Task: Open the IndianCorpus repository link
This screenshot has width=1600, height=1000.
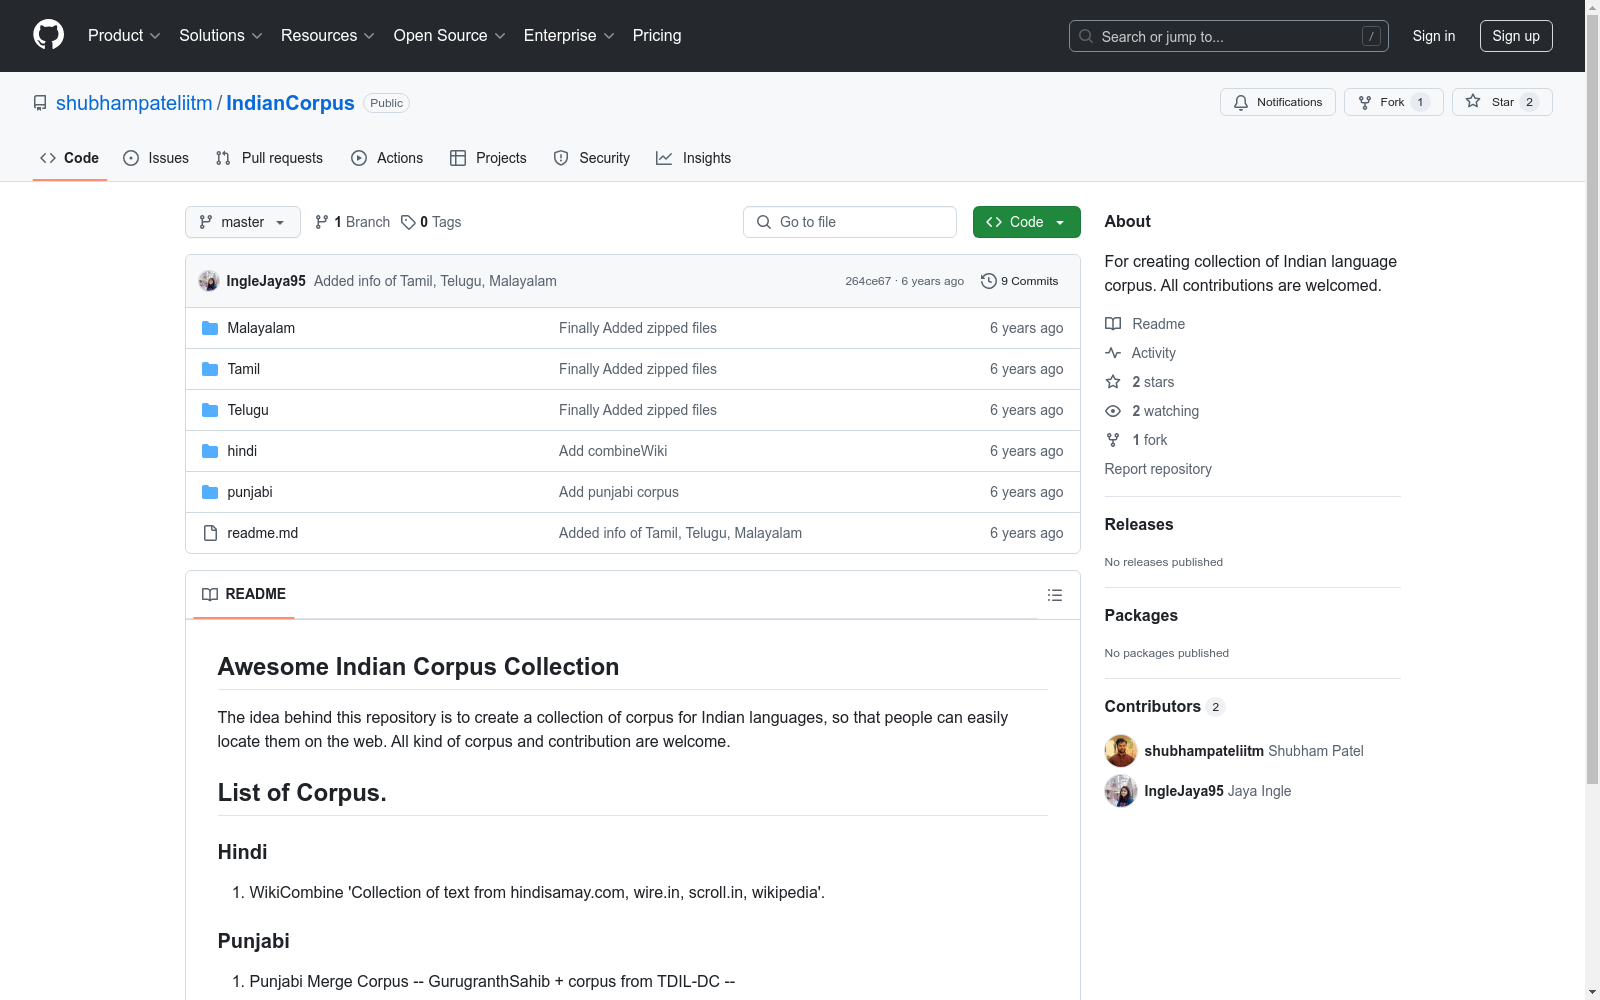Action: [290, 103]
